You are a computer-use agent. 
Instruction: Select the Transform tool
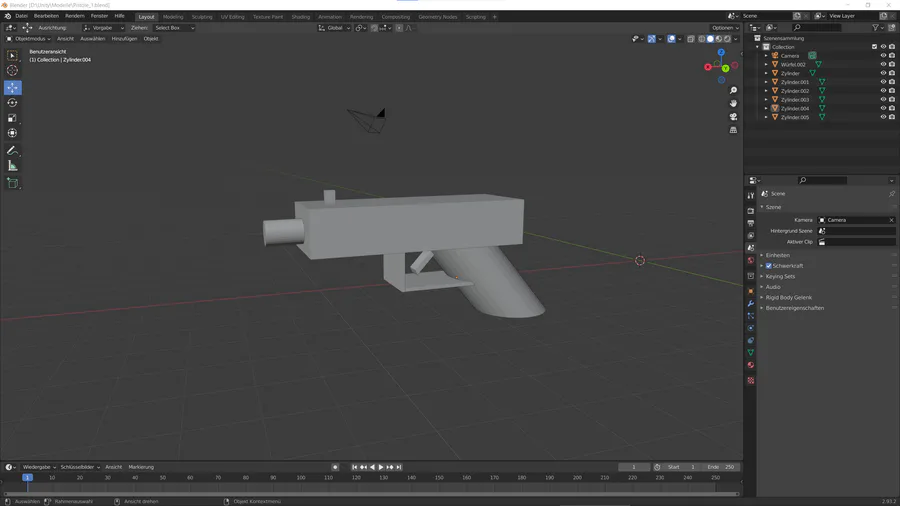(12, 133)
